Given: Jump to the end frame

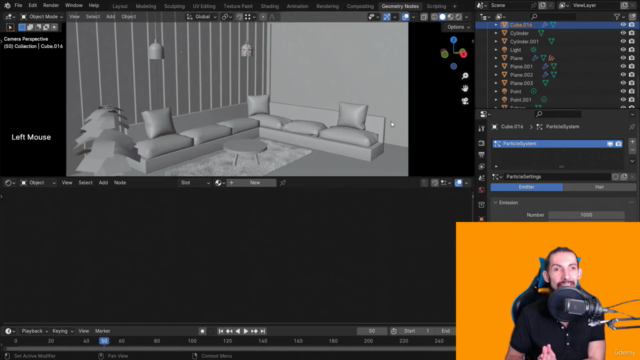Looking at the screenshot, I should pos(263,331).
